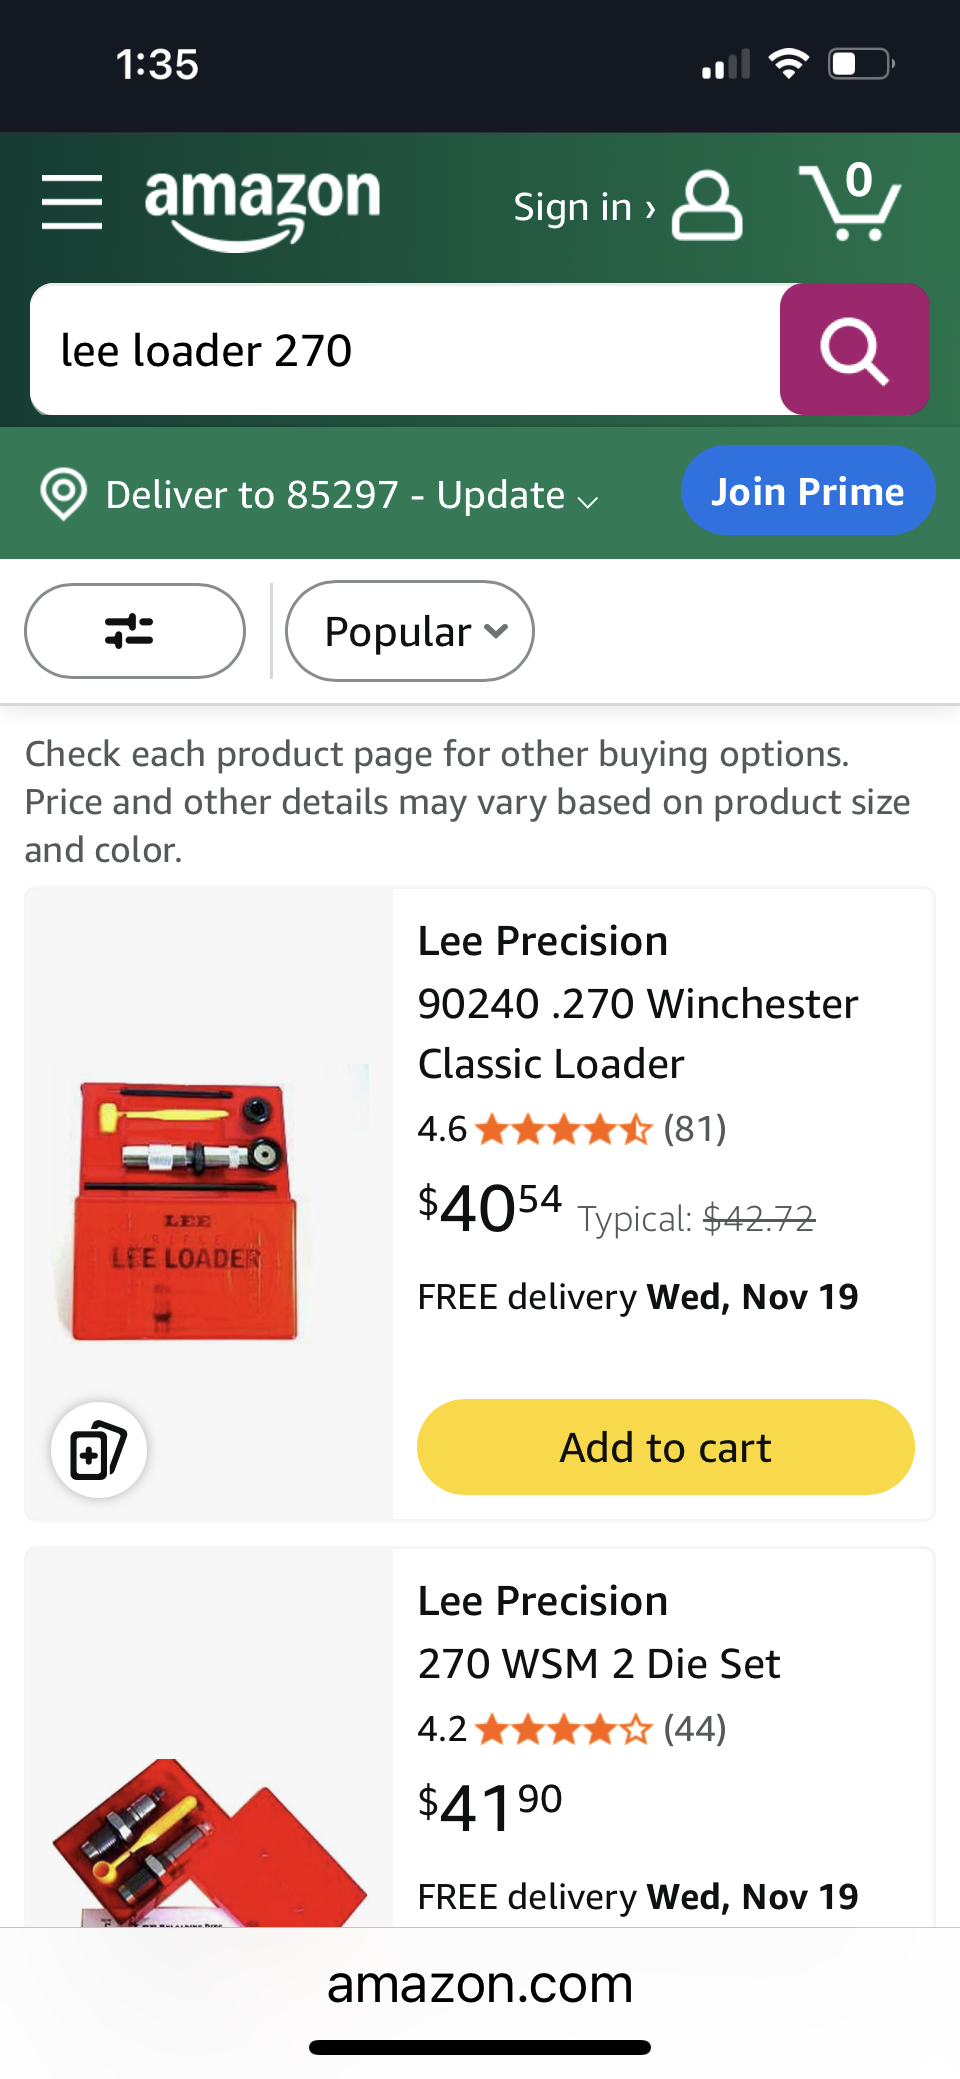
Task: Open the 270 WSM die set thumbnail
Action: click(x=208, y=1840)
